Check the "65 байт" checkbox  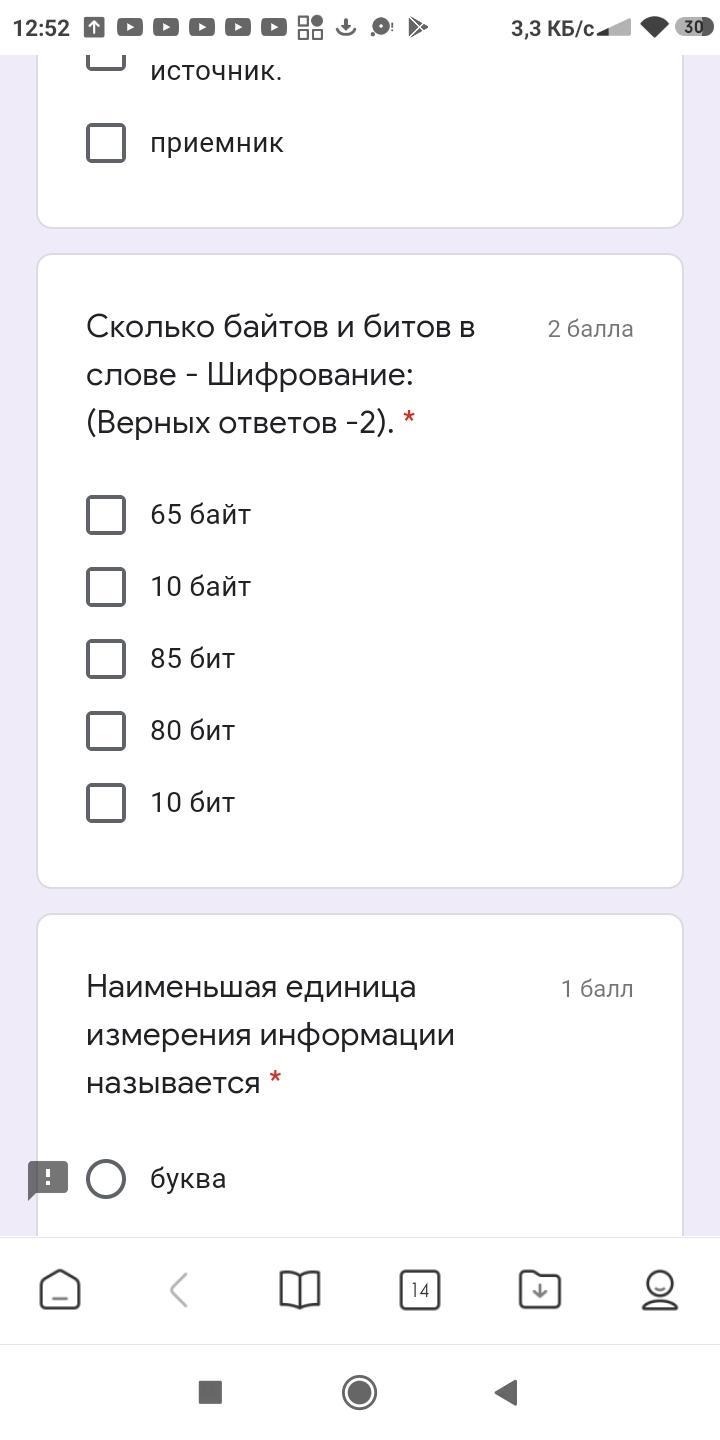click(106, 515)
